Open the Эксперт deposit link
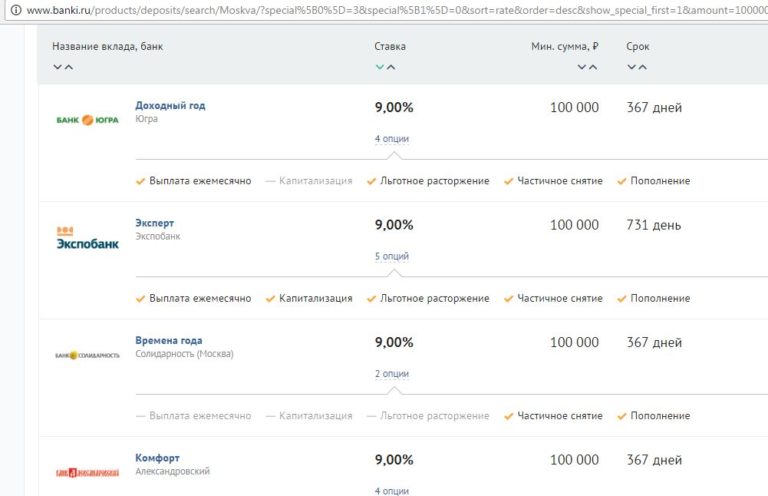This screenshot has width=768, height=496. pyautogui.click(x=154, y=223)
